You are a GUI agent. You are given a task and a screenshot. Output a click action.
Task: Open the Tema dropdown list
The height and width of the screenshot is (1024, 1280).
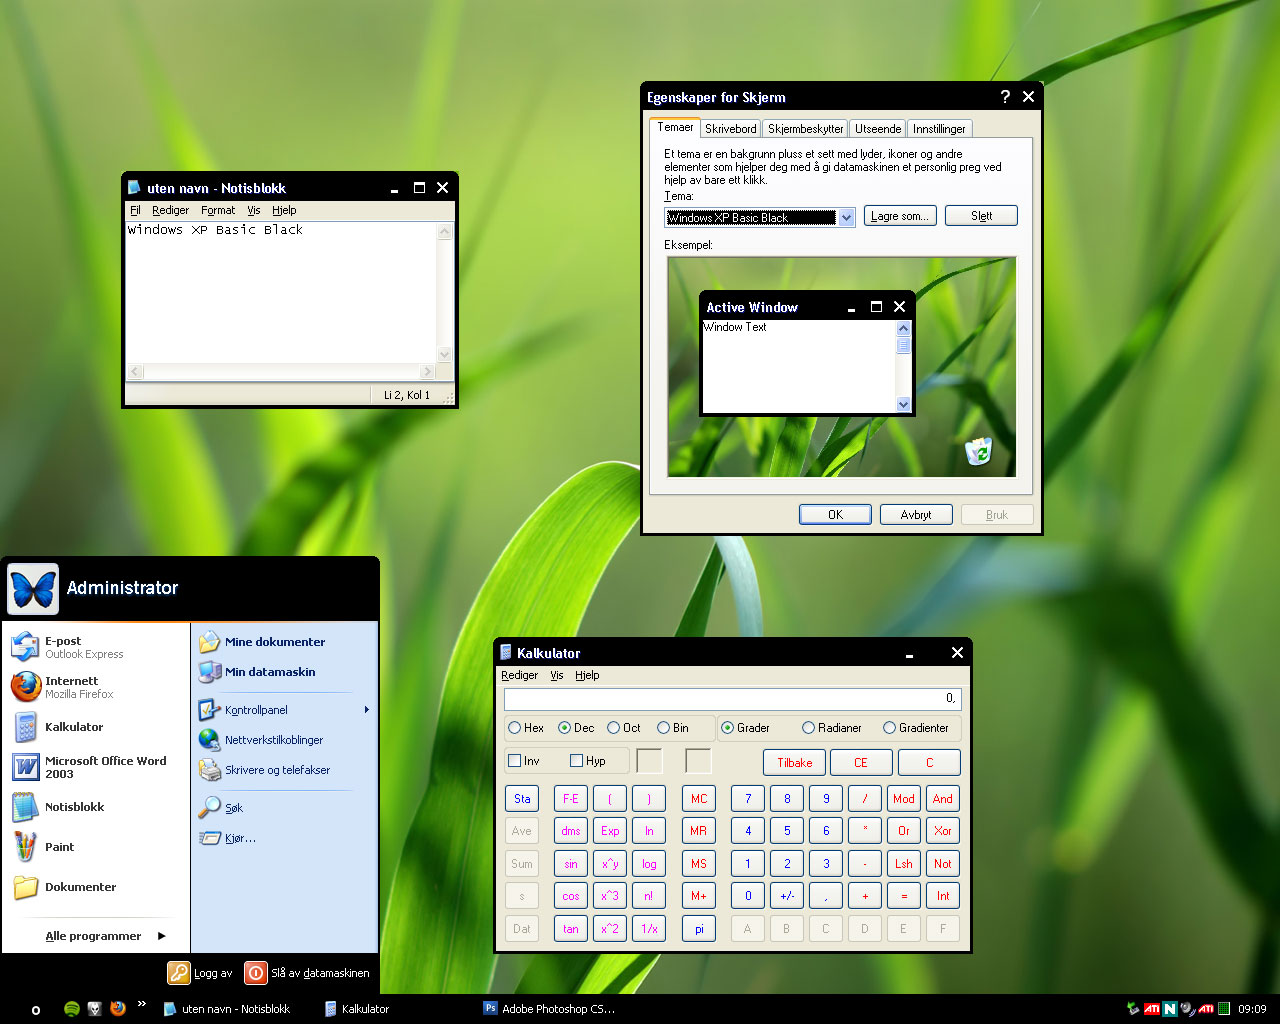(846, 217)
